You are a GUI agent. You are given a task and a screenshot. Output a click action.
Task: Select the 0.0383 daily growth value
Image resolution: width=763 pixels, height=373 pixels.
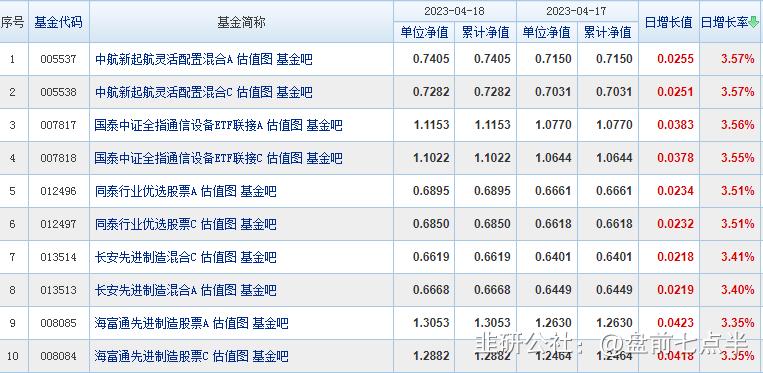pyautogui.click(x=675, y=125)
